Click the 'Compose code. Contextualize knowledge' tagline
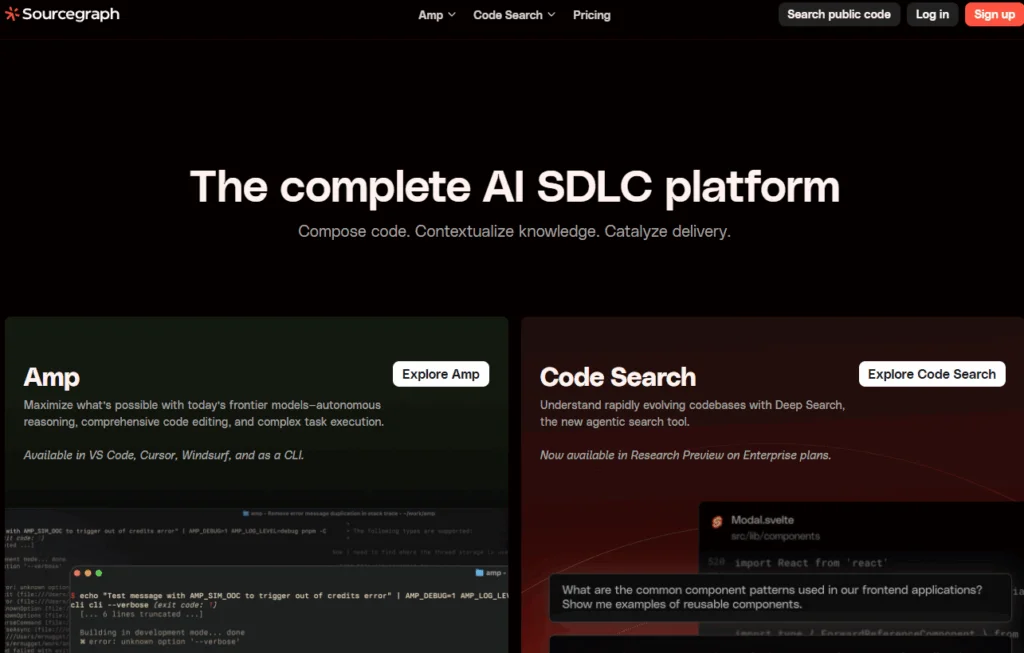1024x653 pixels. coord(514,231)
